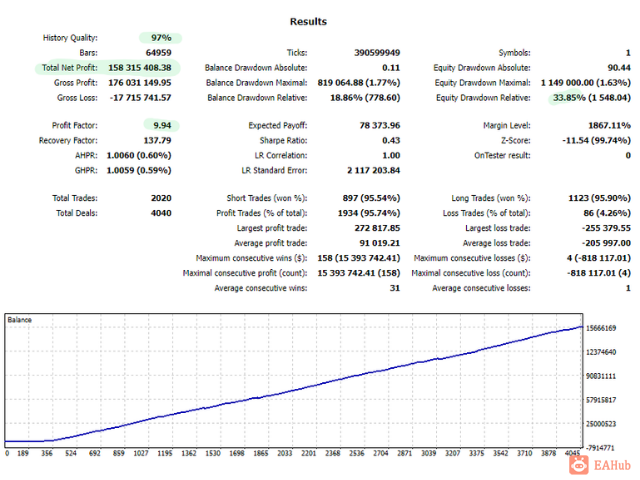Image resolution: width=640 pixels, height=480 pixels.
Task: Select the Ticks value 390599949
Action: click(377, 53)
